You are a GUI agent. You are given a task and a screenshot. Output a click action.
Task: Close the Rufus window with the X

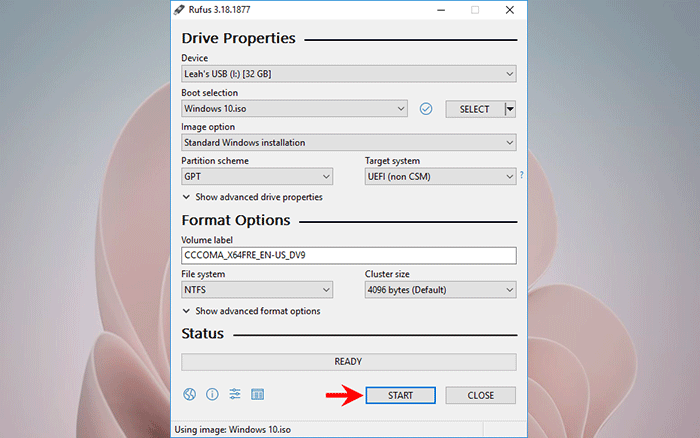[x=509, y=10]
